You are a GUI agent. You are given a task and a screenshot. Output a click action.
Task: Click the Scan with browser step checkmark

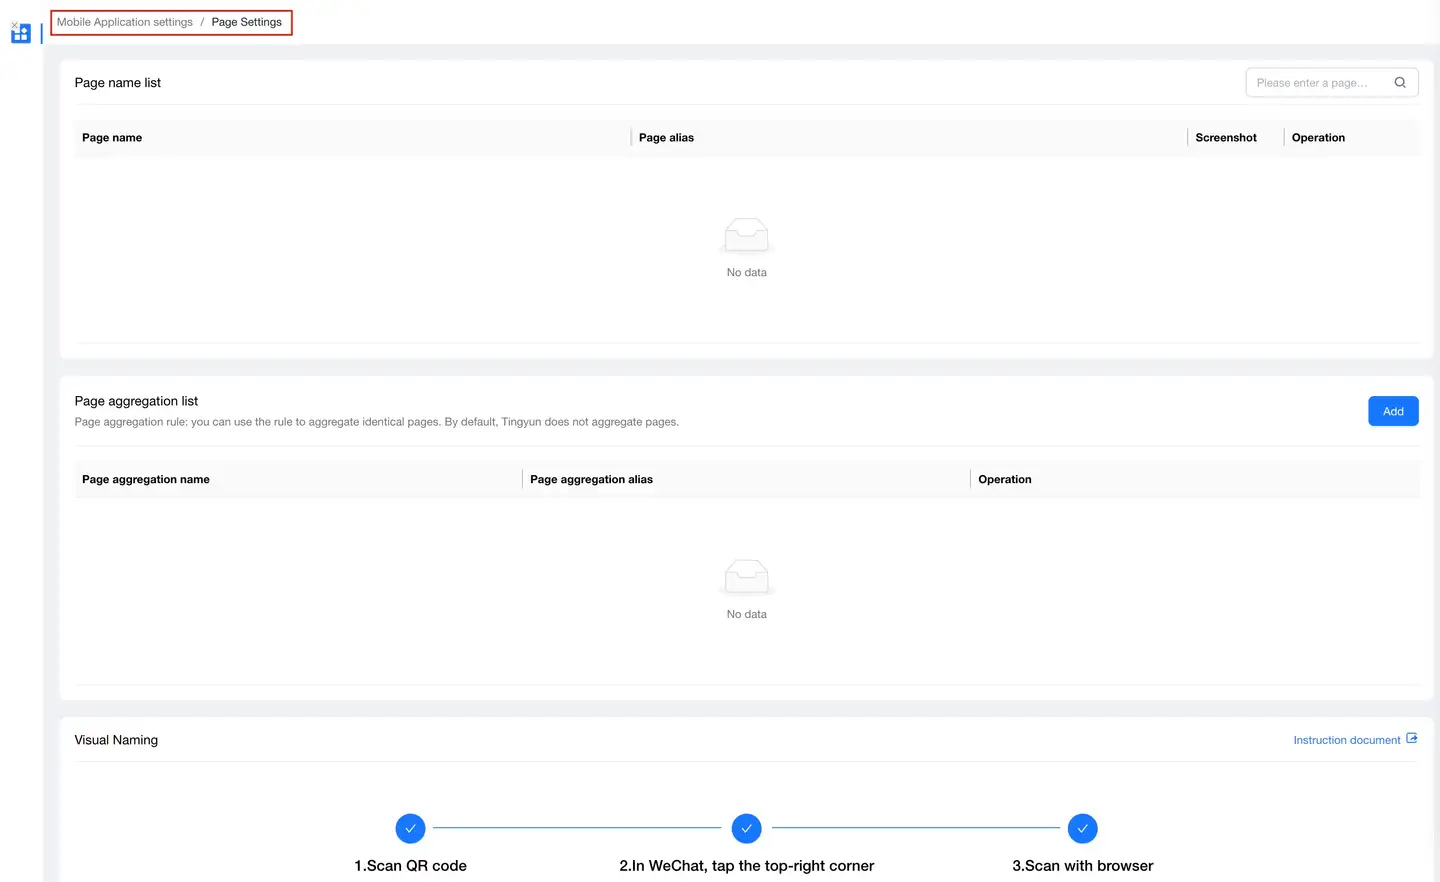pyautogui.click(x=1082, y=828)
